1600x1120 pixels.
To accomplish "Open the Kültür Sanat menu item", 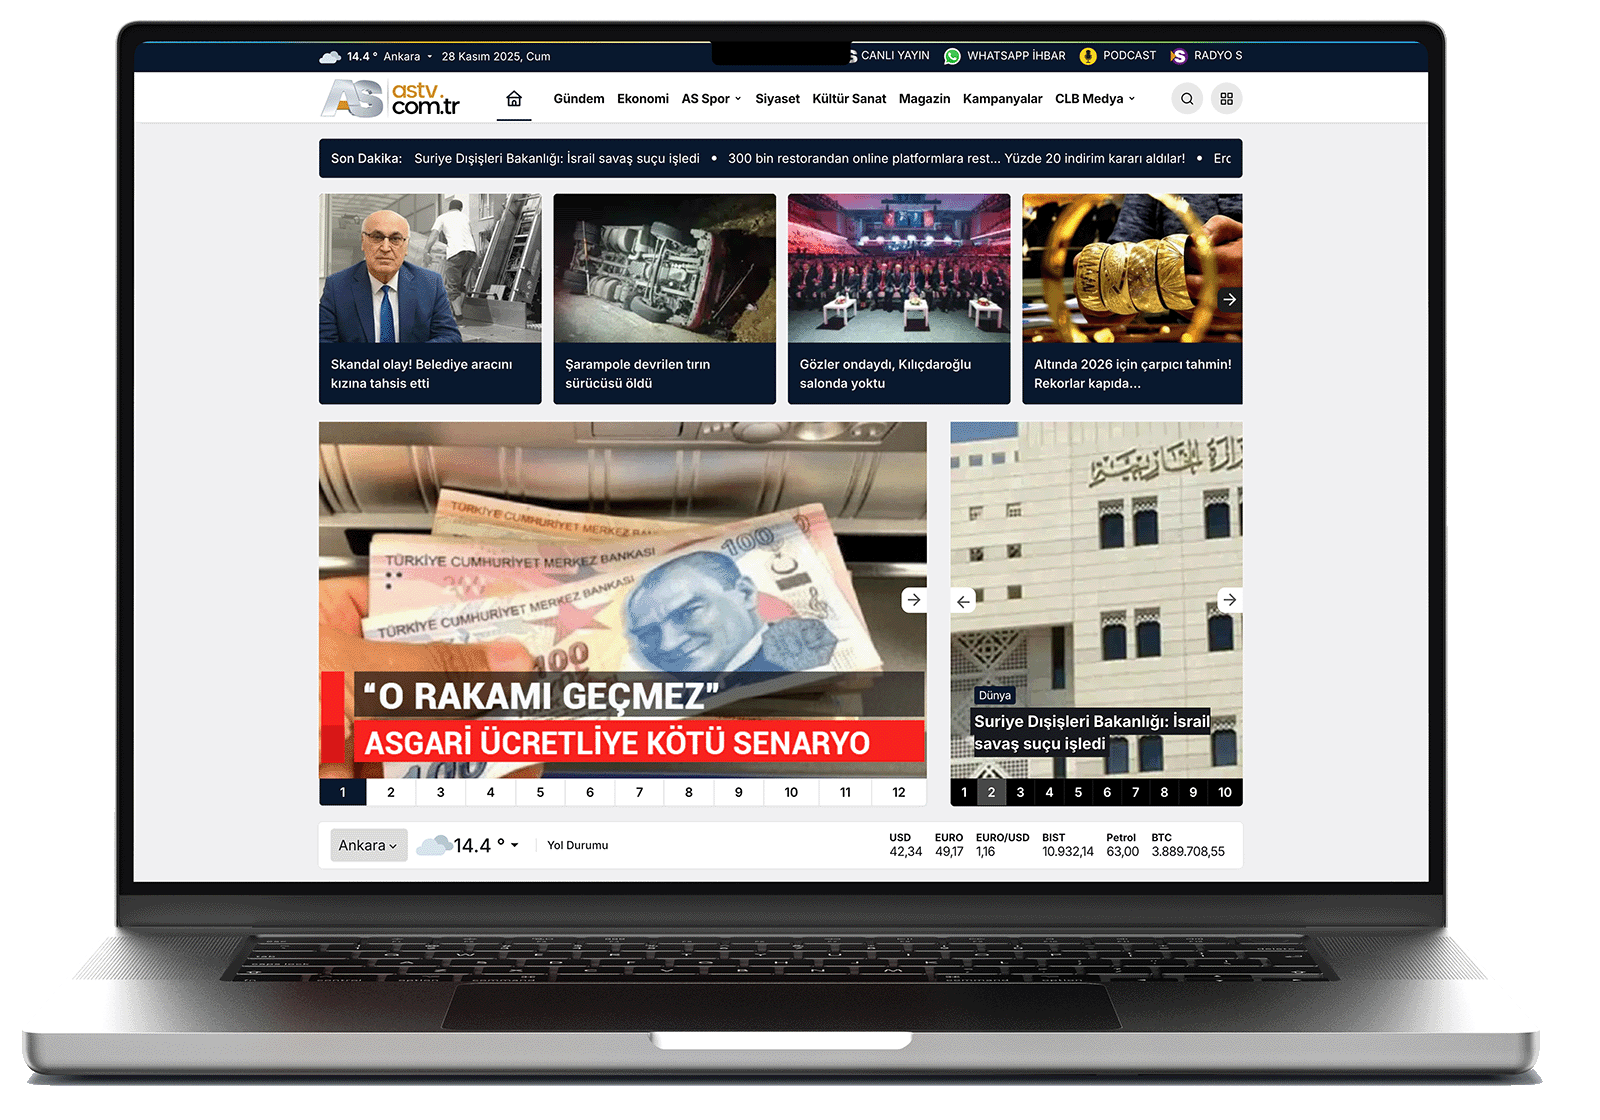I will coord(849,99).
